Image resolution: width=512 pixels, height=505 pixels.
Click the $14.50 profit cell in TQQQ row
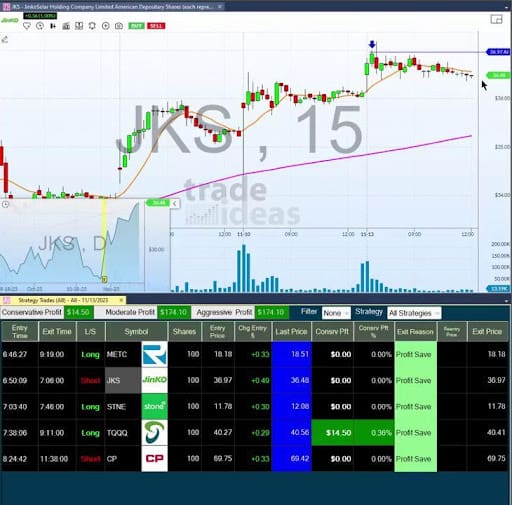pyautogui.click(x=332, y=433)
